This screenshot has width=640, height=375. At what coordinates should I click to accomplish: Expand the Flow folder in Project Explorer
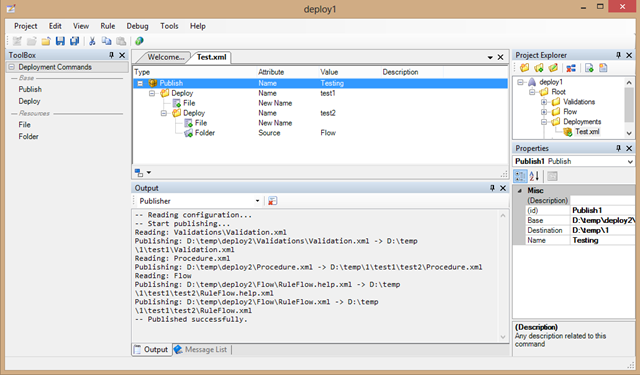(x=544, y=112)
